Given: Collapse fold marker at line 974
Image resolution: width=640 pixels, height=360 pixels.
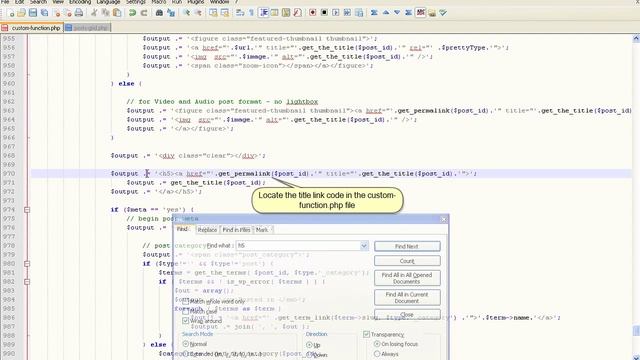Looking at the screenshot, I should click(x=27, y=210).
